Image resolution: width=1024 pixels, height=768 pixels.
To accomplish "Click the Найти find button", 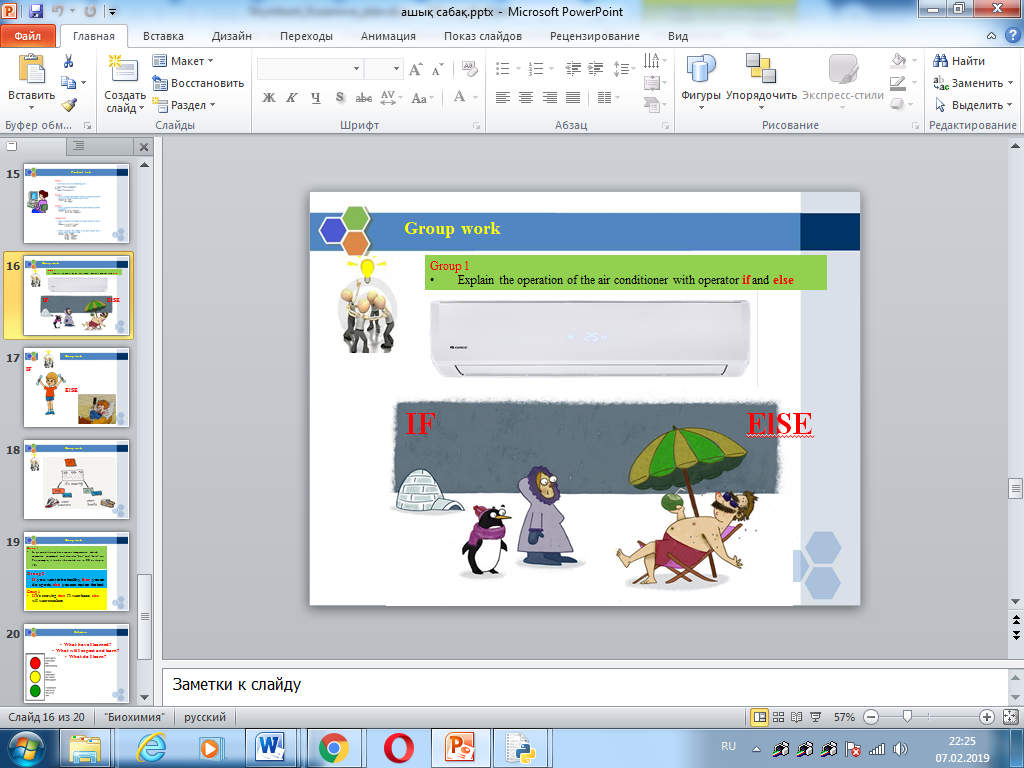I will pyautogui.click(x=959, y=61).
